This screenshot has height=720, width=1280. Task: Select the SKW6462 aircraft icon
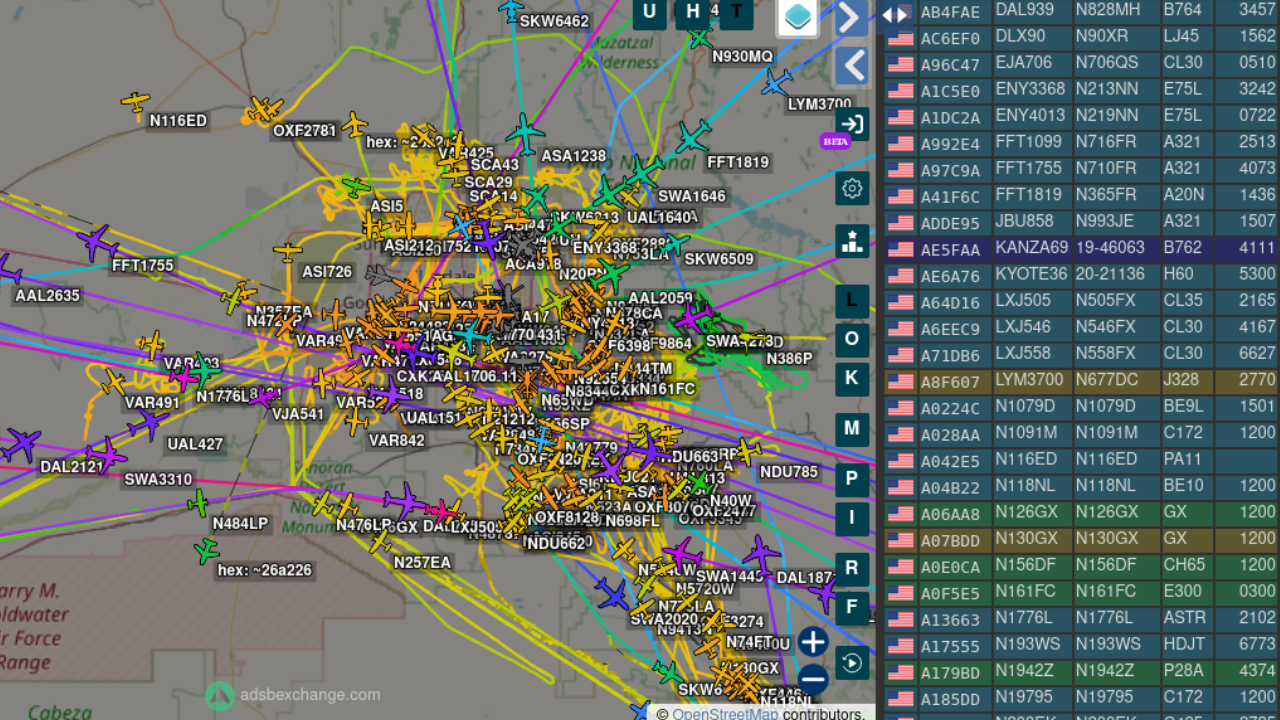click(x=511, y=10)
